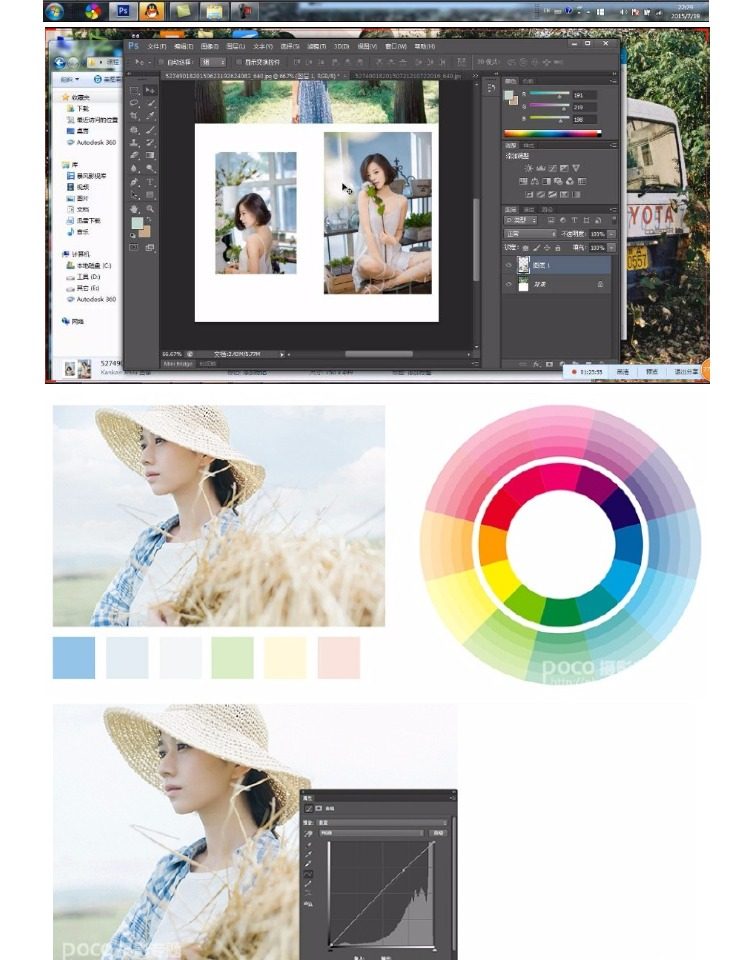Open the layer filter 类型 dropdown
This screenshot has height=960, width=750.
[521, 220]
